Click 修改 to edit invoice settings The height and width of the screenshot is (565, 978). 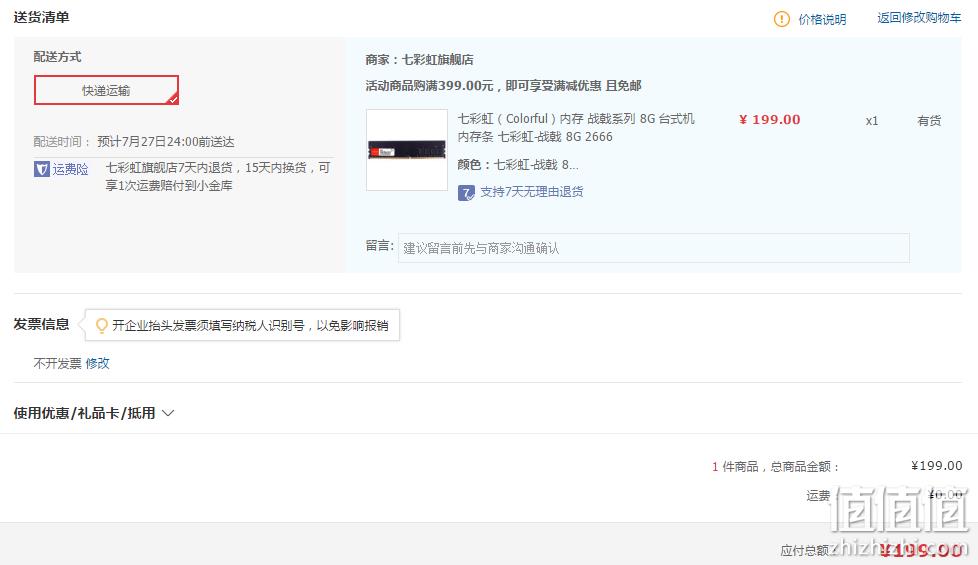pos(97,364)
